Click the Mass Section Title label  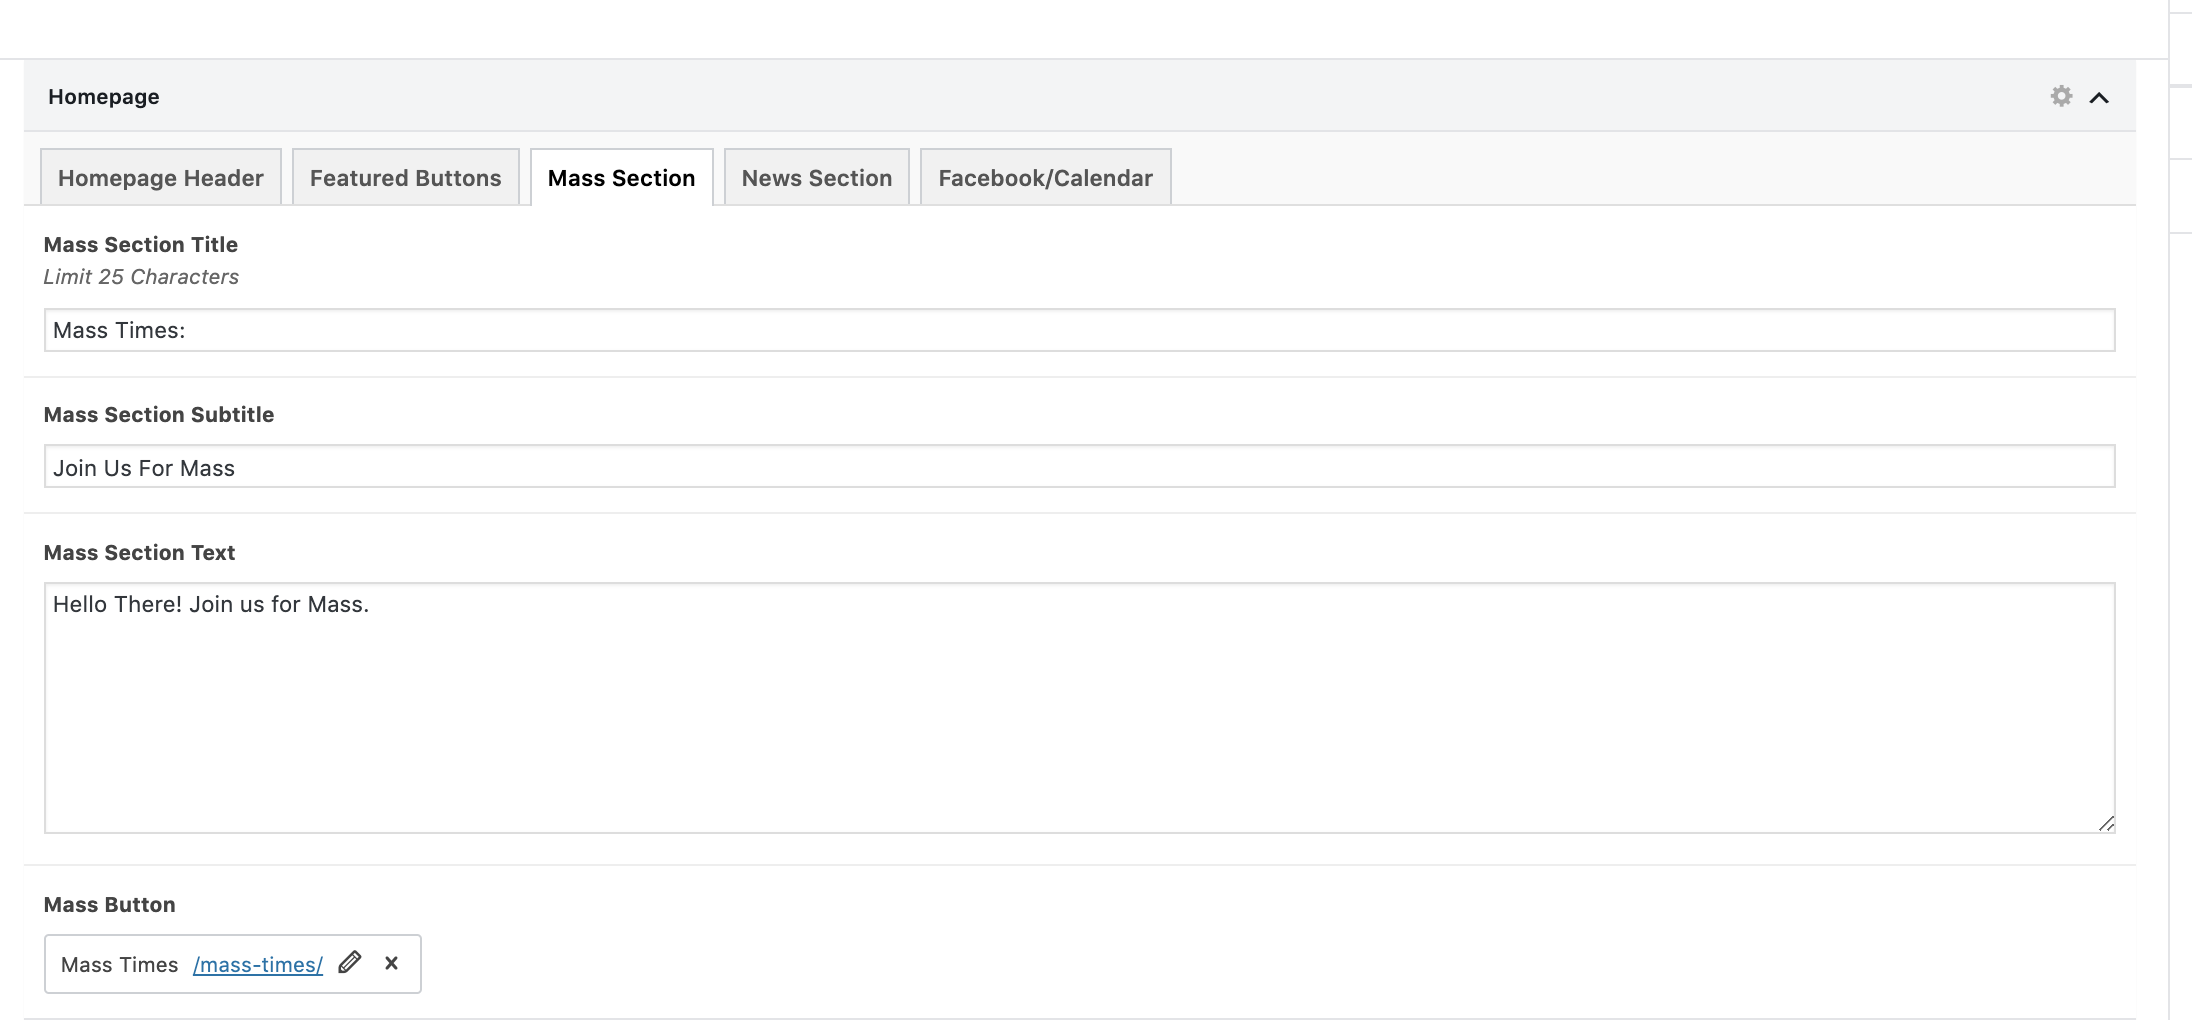141,245
